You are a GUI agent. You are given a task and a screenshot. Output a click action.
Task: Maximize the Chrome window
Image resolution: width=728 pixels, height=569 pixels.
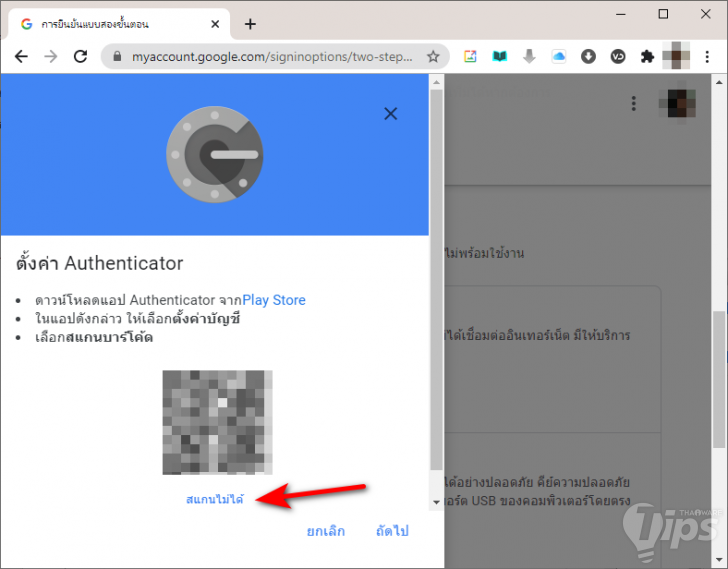point(663,14)
